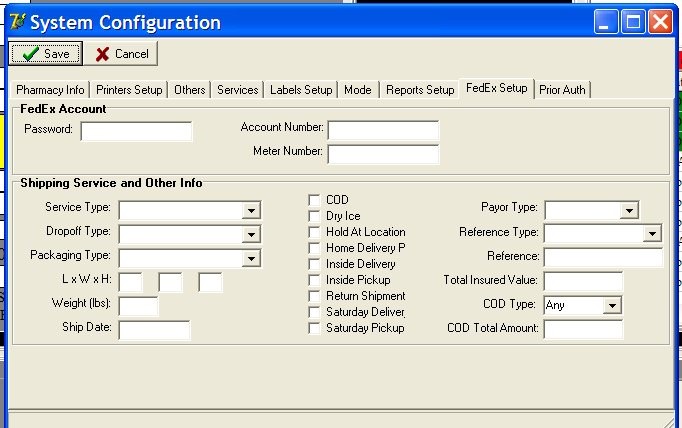The image size is (682, 428).
Task: Toggle the Dry Ice checkbox
Action: pyautogui.click(x=315, y=216)
